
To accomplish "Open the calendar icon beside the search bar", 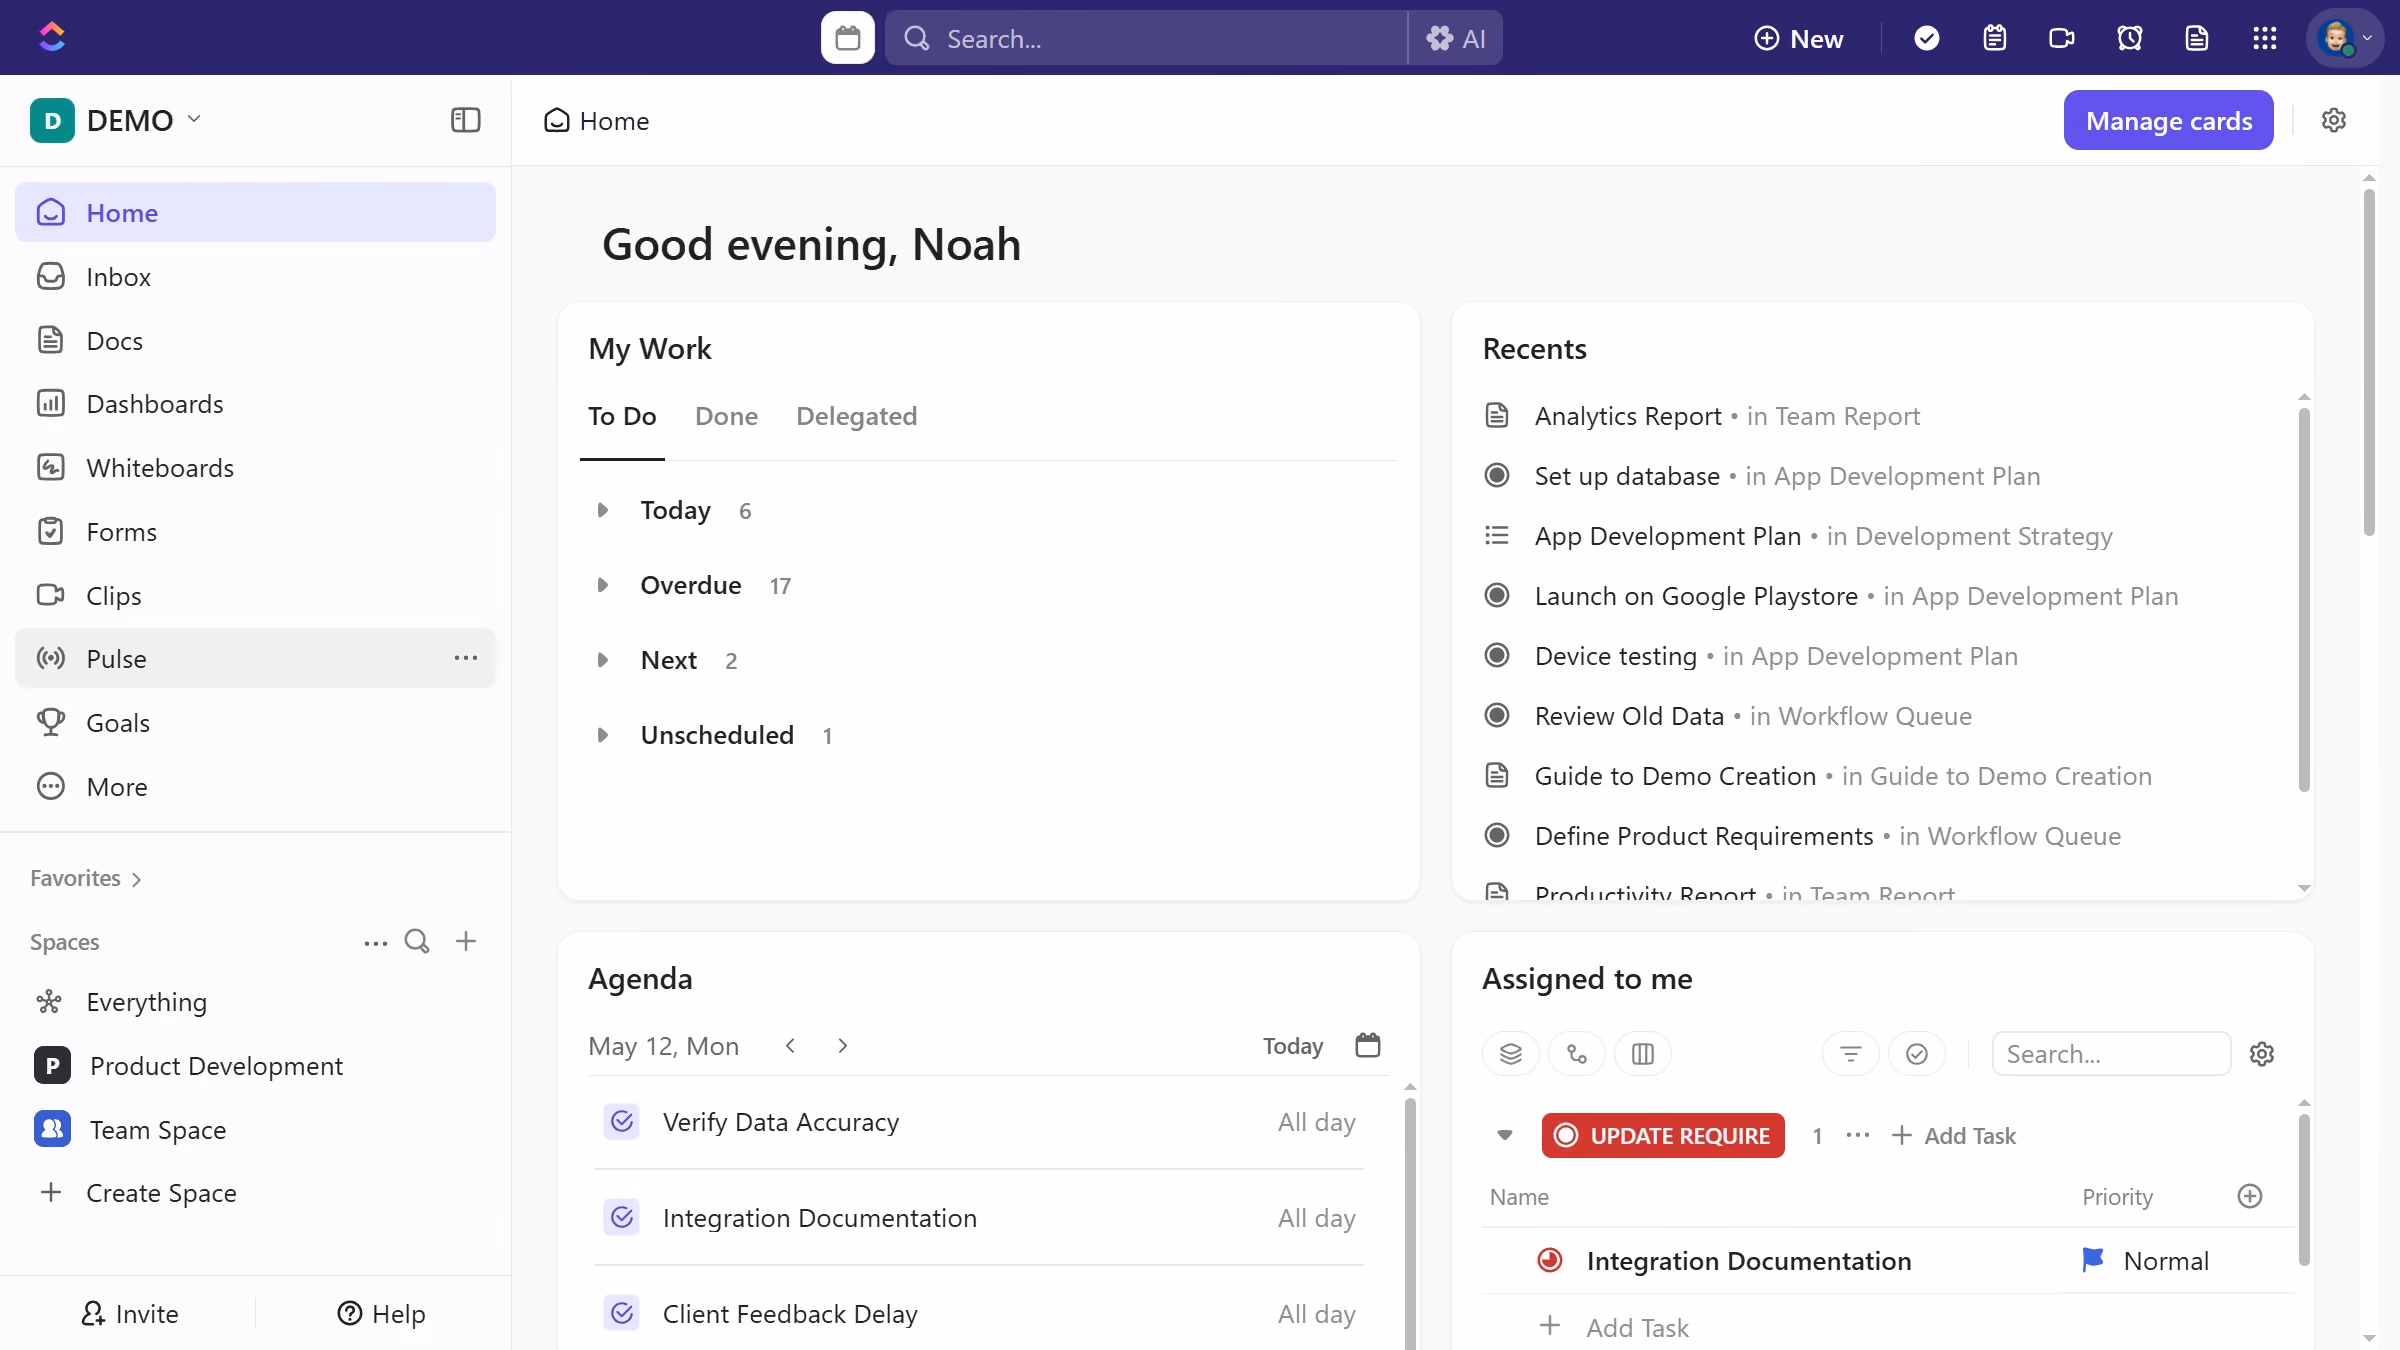I will (847, 38).
